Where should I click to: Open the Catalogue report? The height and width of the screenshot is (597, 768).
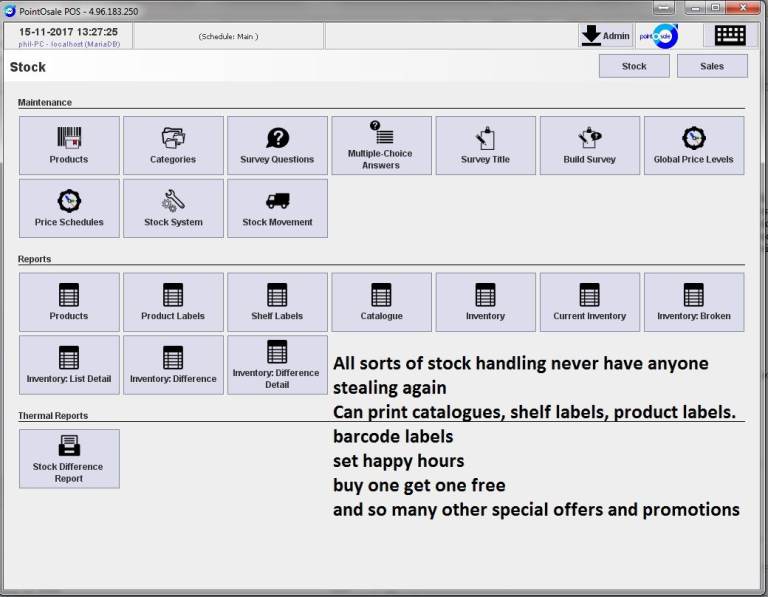(x=381, y=302)
